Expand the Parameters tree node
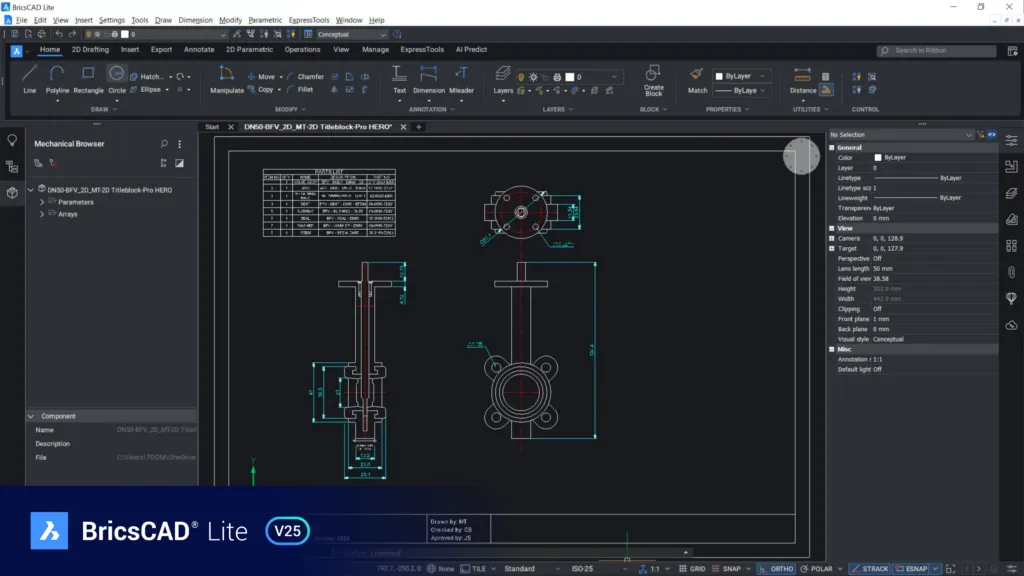Image resolution: width=1024 pixels, height=576 pixels. (x=42, y=202)
